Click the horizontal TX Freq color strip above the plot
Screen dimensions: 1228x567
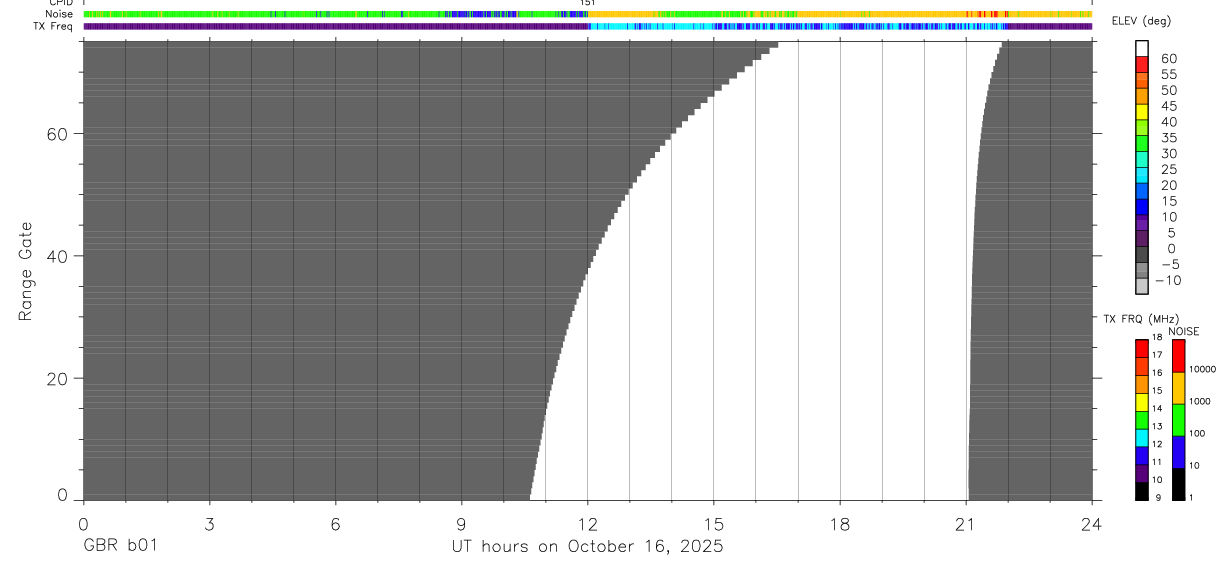[587, 26]
